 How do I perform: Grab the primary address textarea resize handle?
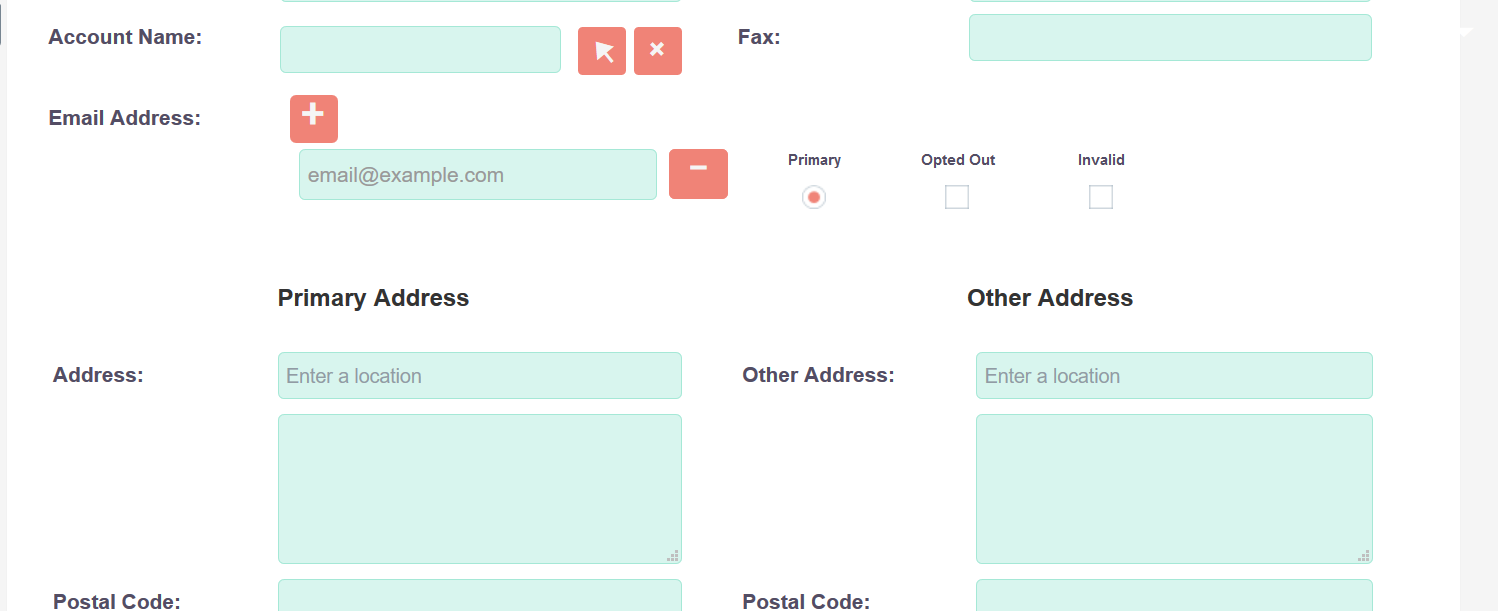coord(673,555)
